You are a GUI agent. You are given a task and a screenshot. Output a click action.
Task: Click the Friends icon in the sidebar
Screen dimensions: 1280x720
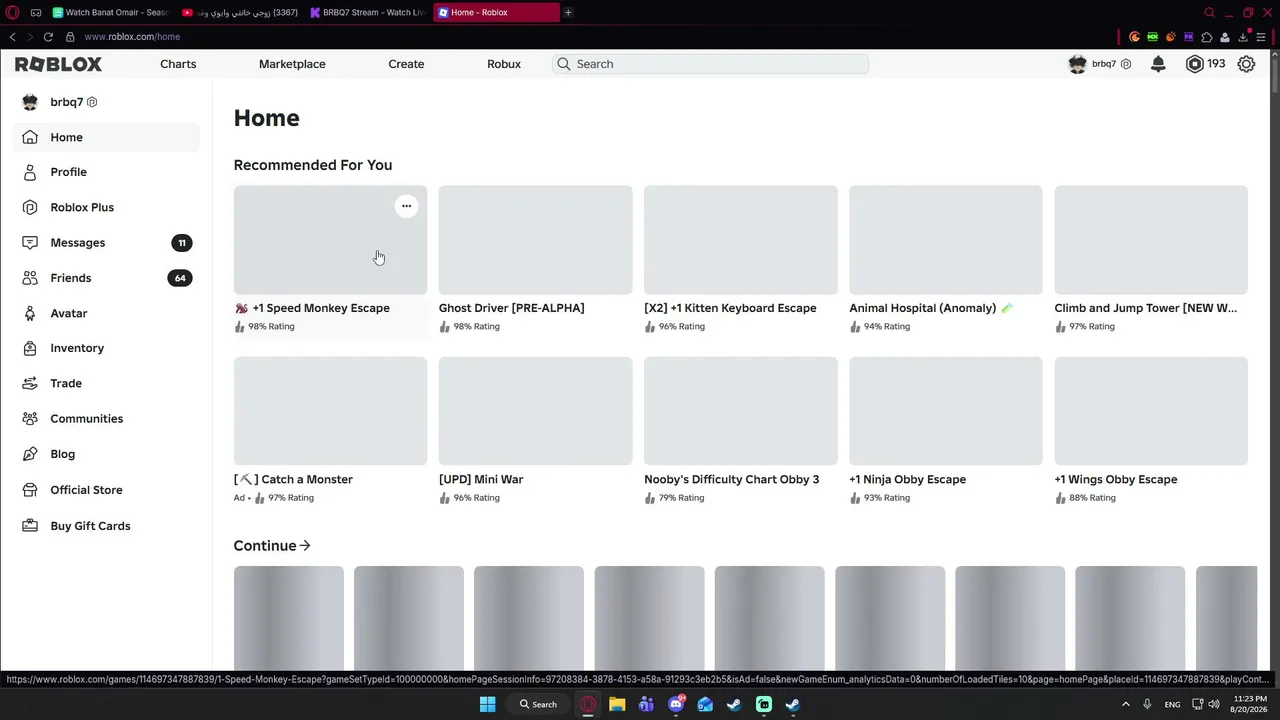coord(30,278)
